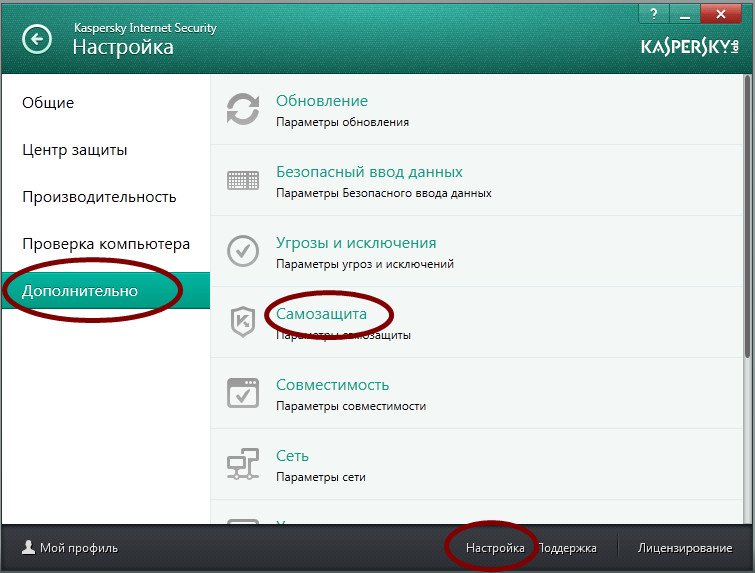Click the Параметры обновления description text
Viewport: 755px width, 573px height.
tap(342, 122)
